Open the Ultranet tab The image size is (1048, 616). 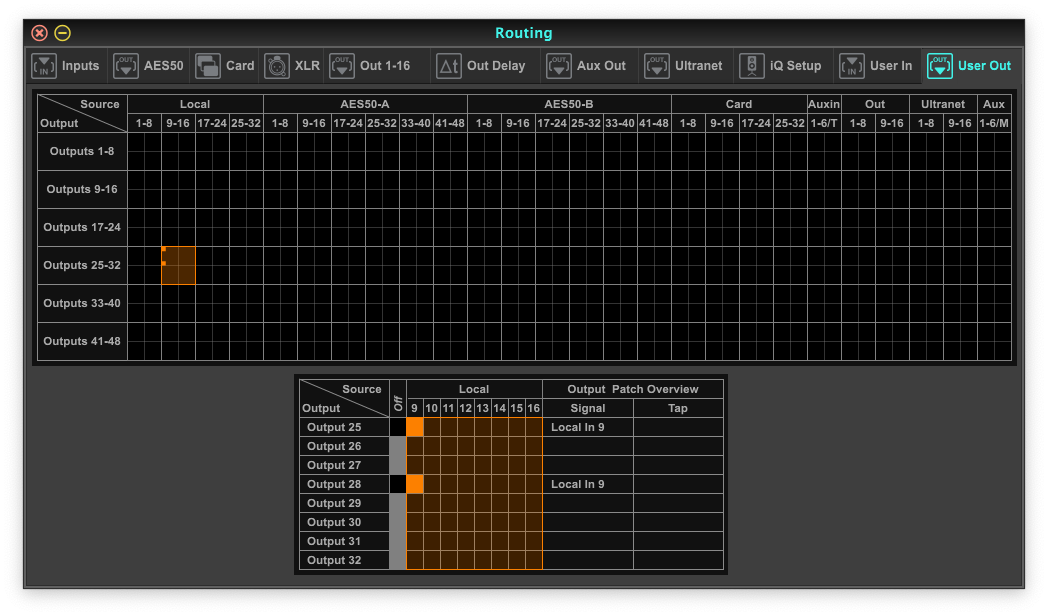point(697,66)
